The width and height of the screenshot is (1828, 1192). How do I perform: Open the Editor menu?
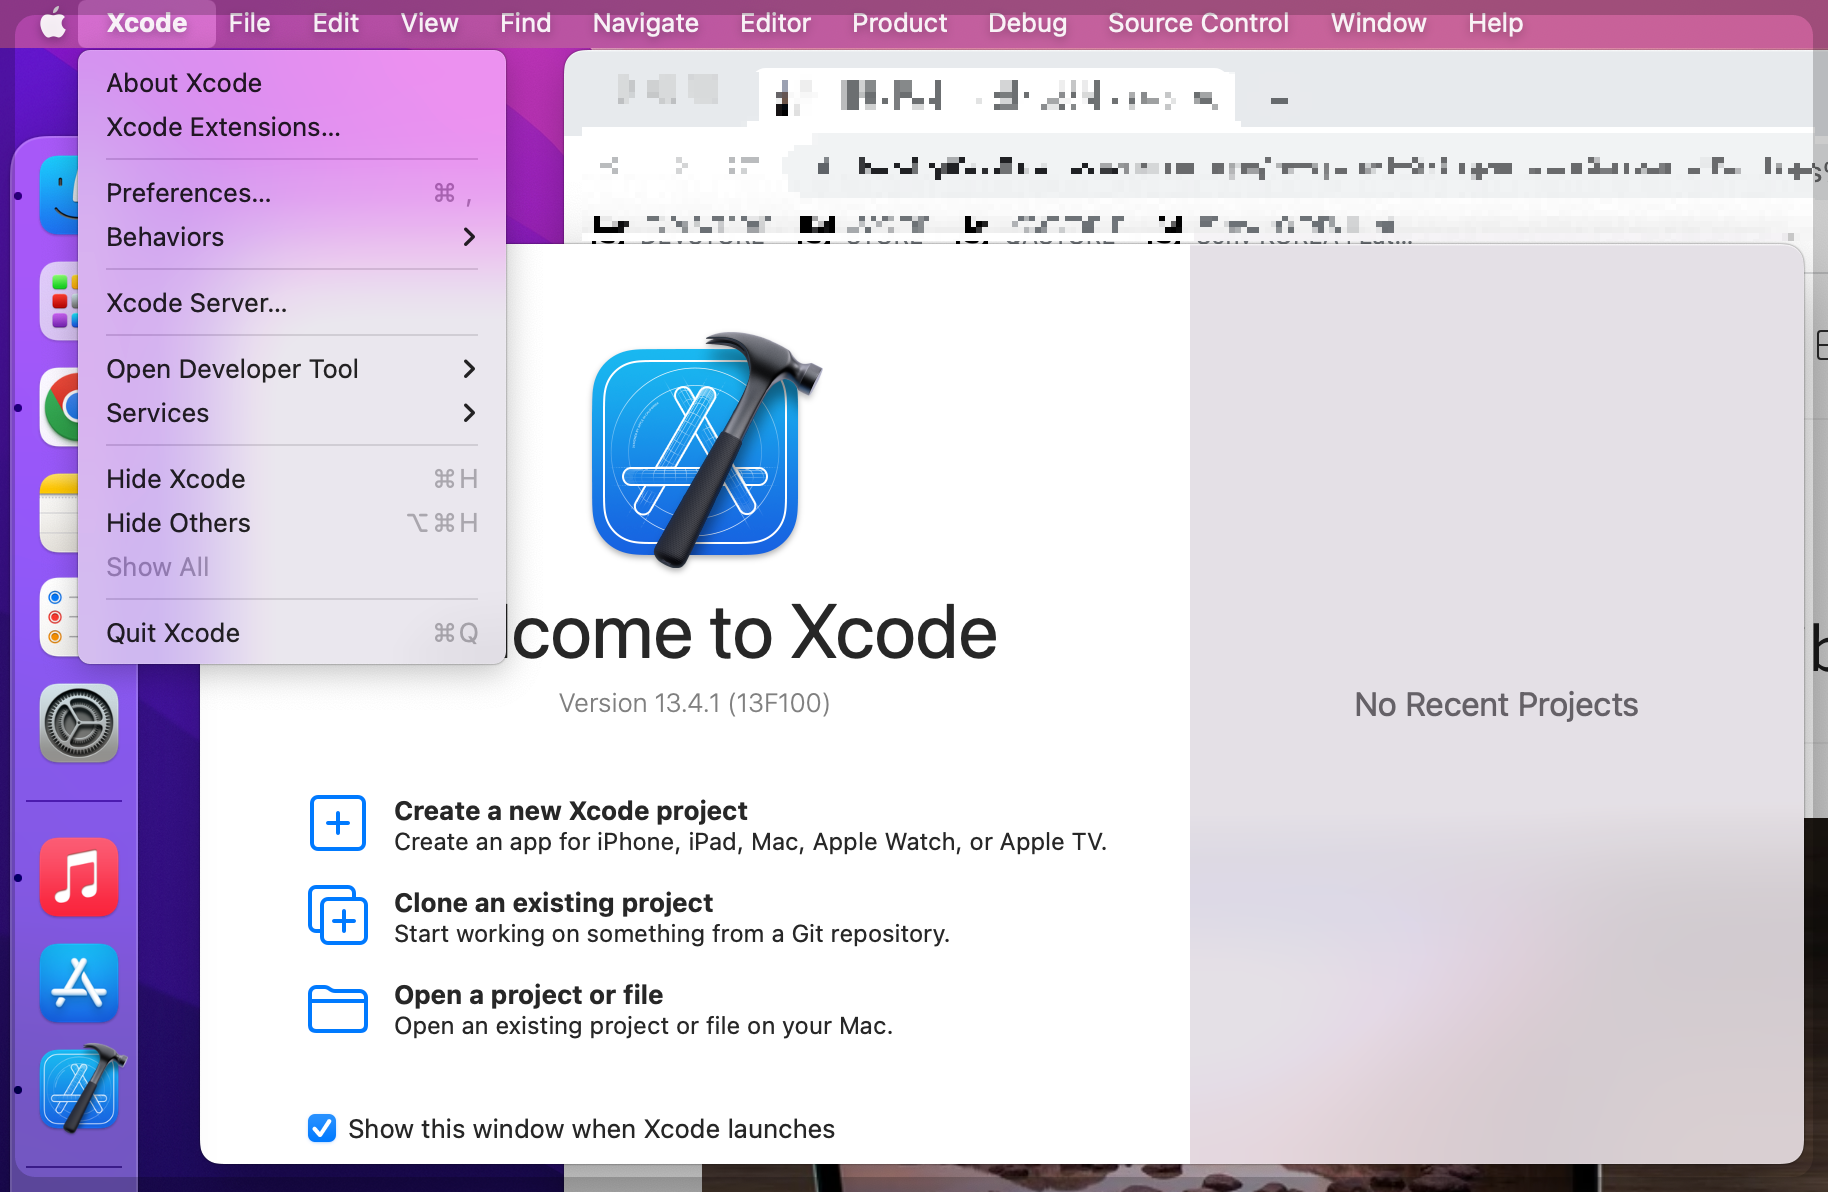775,23
